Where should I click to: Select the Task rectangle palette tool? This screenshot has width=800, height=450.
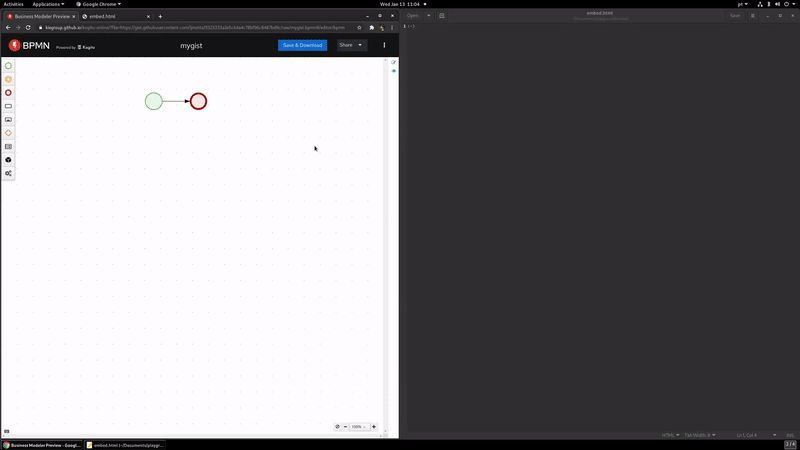[9, 106]
